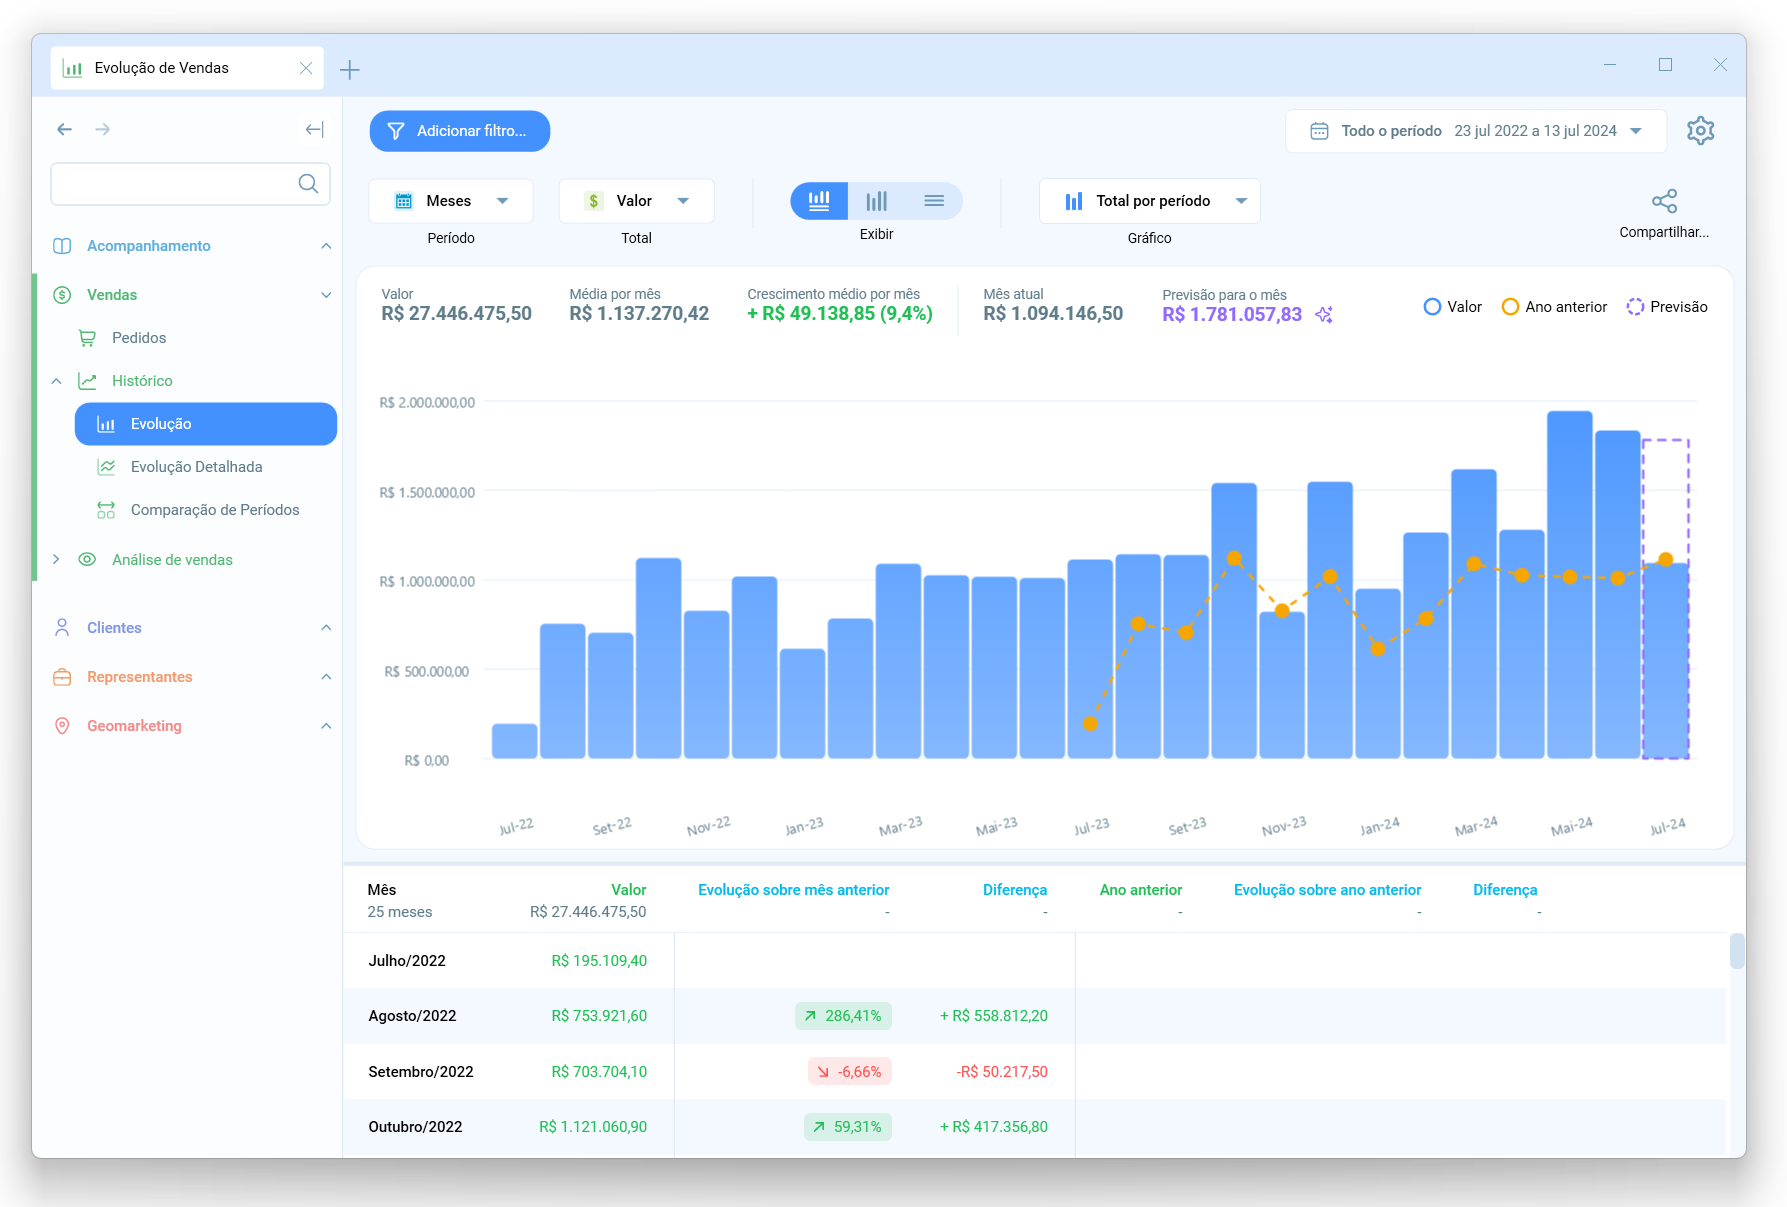
Task: Open the Meses period dropdown
Action: (451, 201)
